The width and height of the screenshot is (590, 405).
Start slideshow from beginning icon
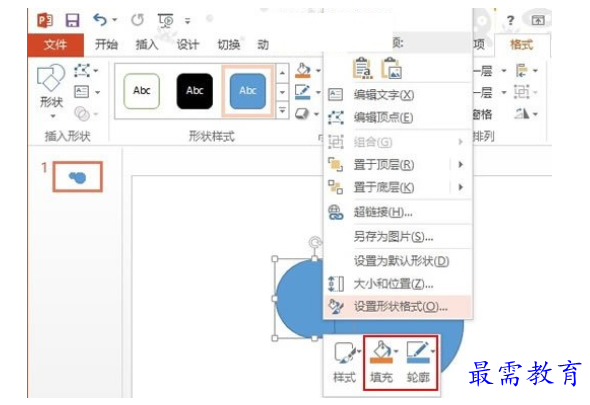pos(165,20)
